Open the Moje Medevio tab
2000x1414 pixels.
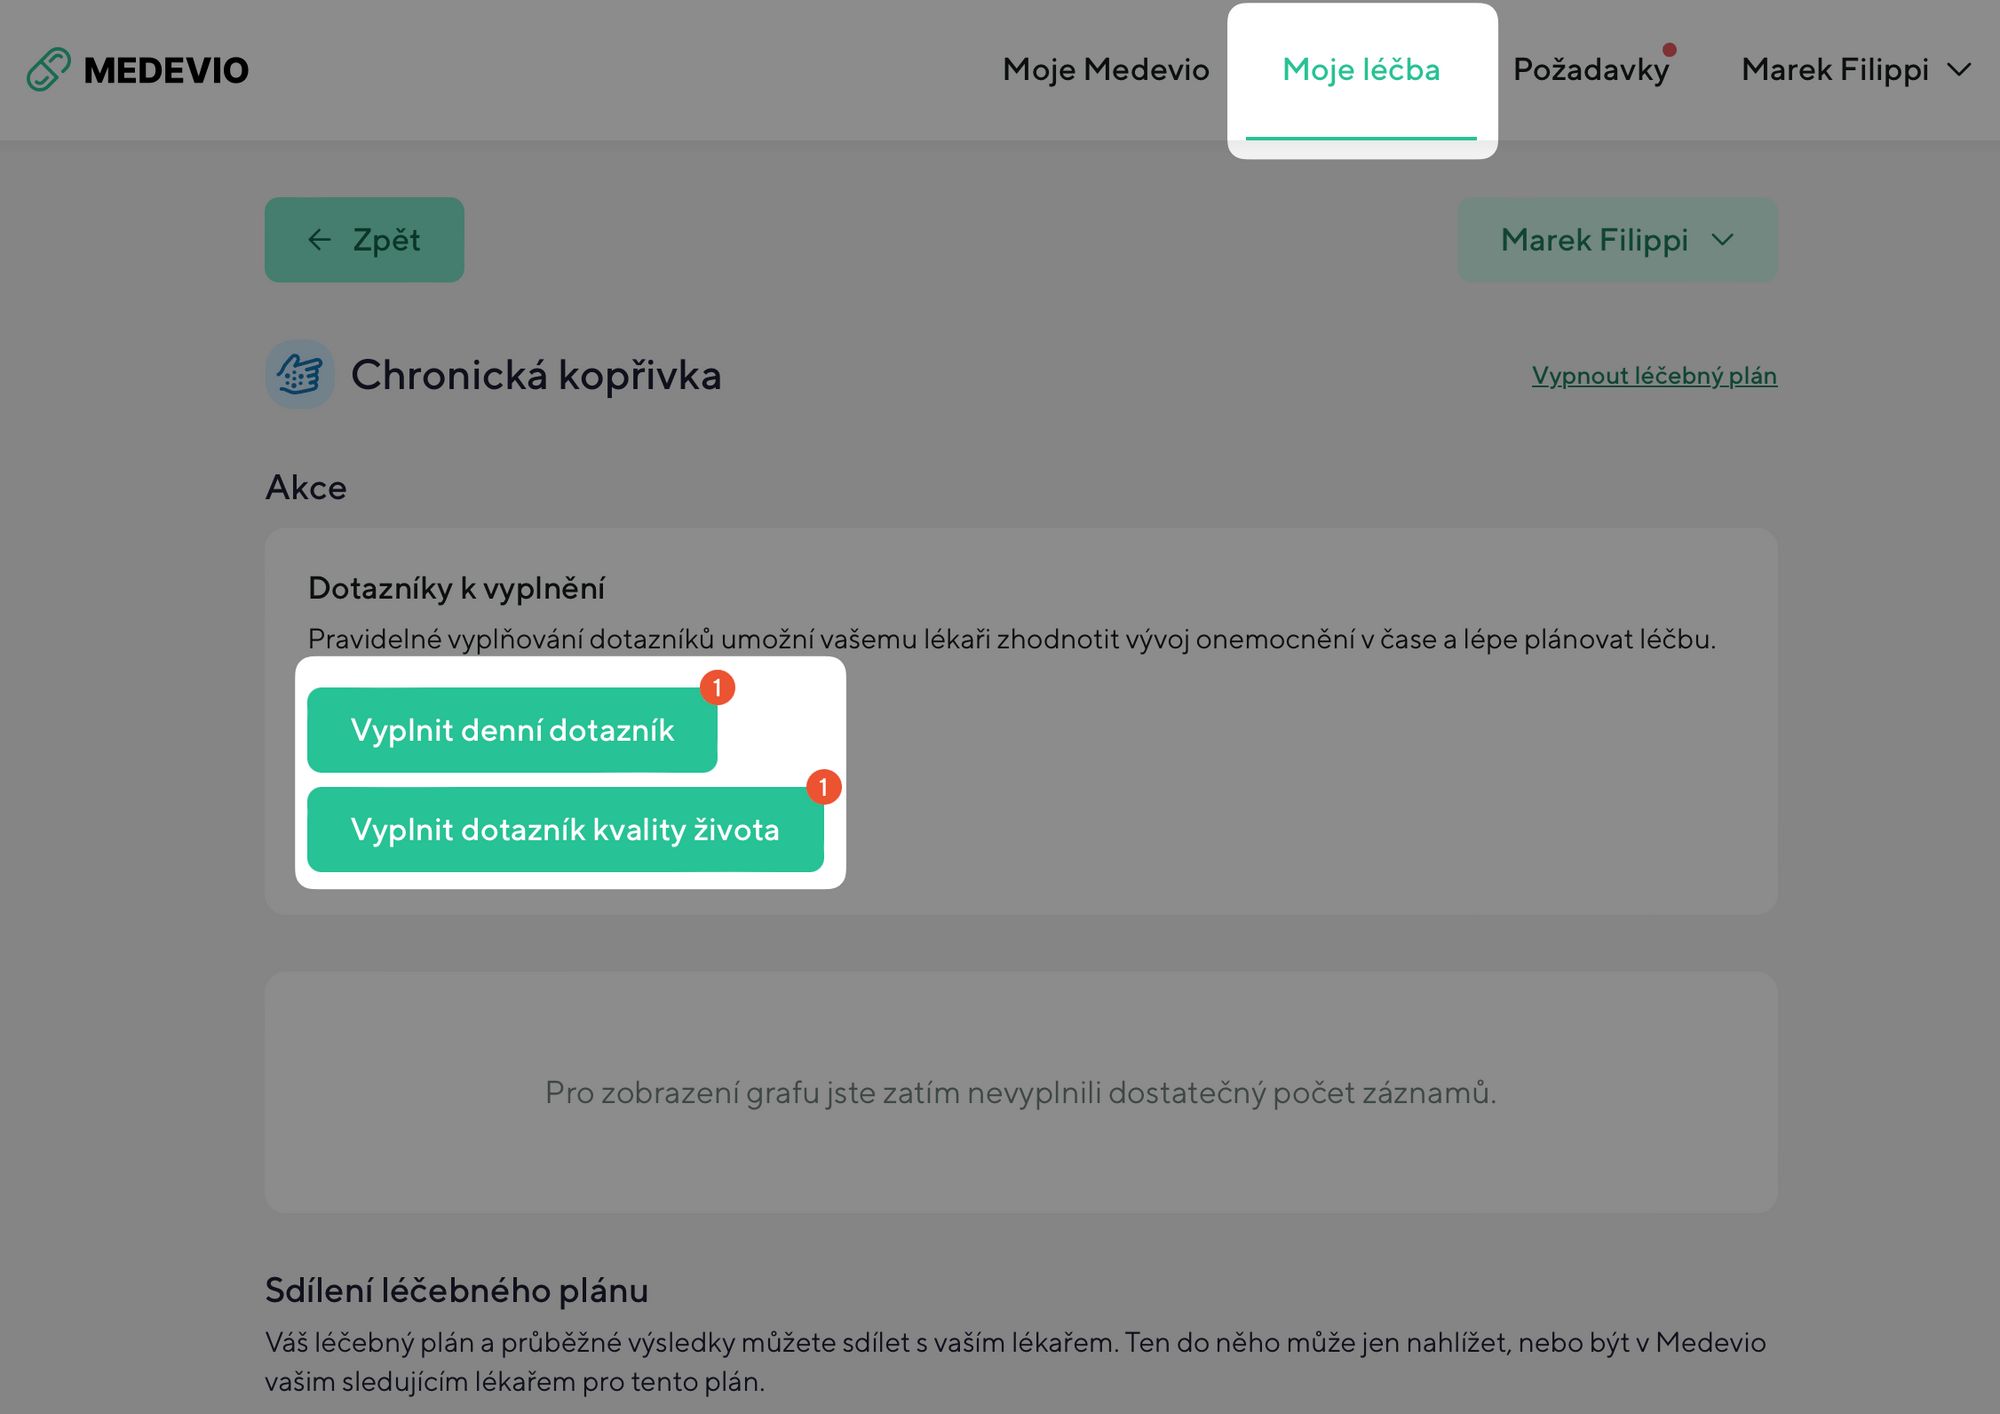[x=1106, y=70]
